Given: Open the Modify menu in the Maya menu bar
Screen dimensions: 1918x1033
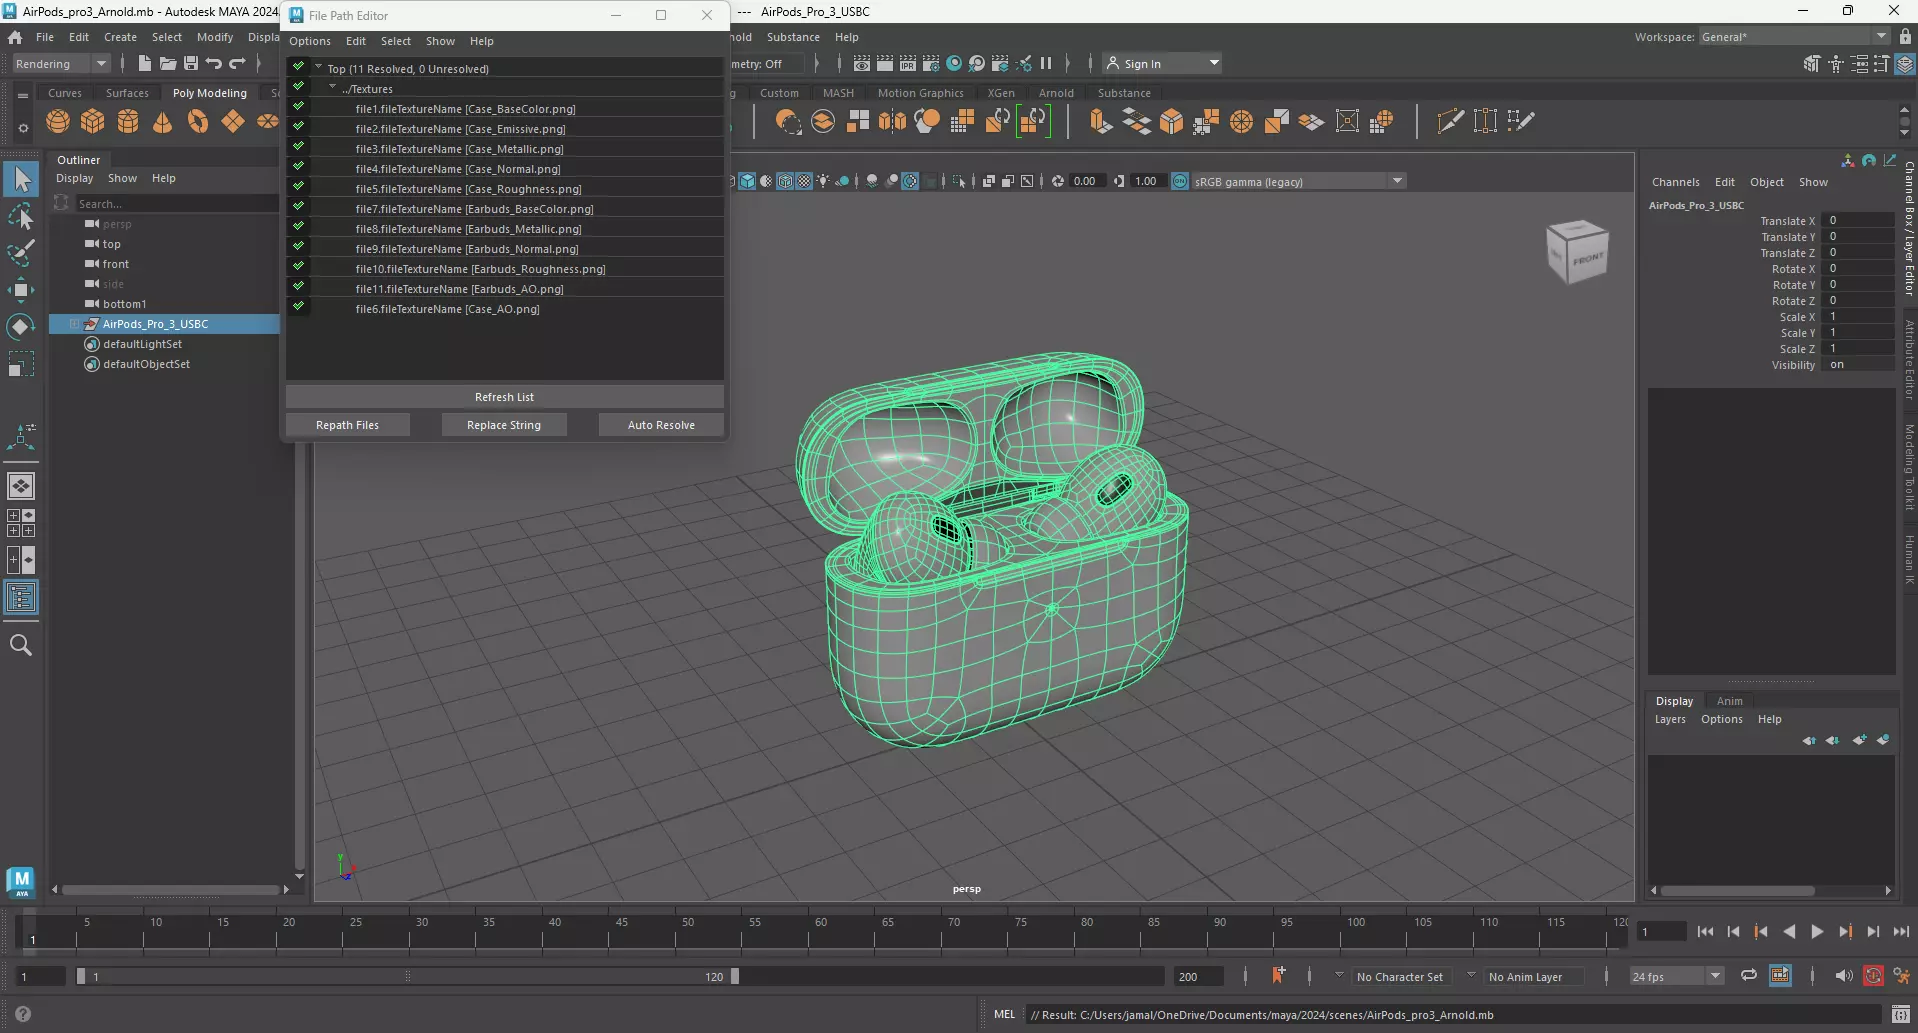Looking at the screenshot, I should [x=215, y=37].
